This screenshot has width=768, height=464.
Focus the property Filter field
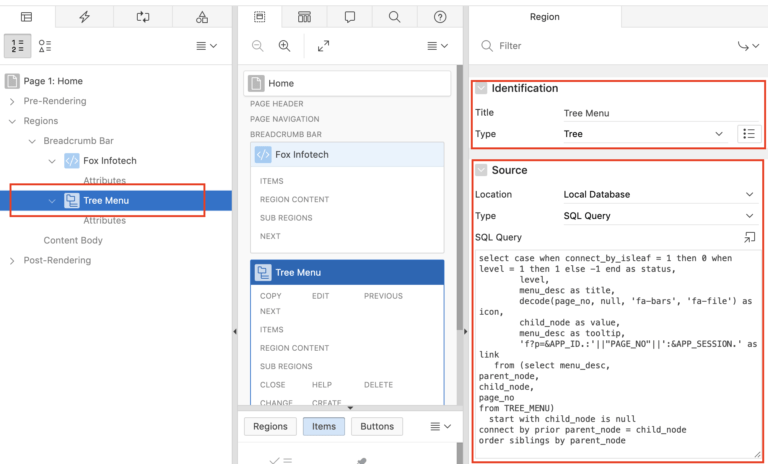pyautogui.click(x=605, y=46)
